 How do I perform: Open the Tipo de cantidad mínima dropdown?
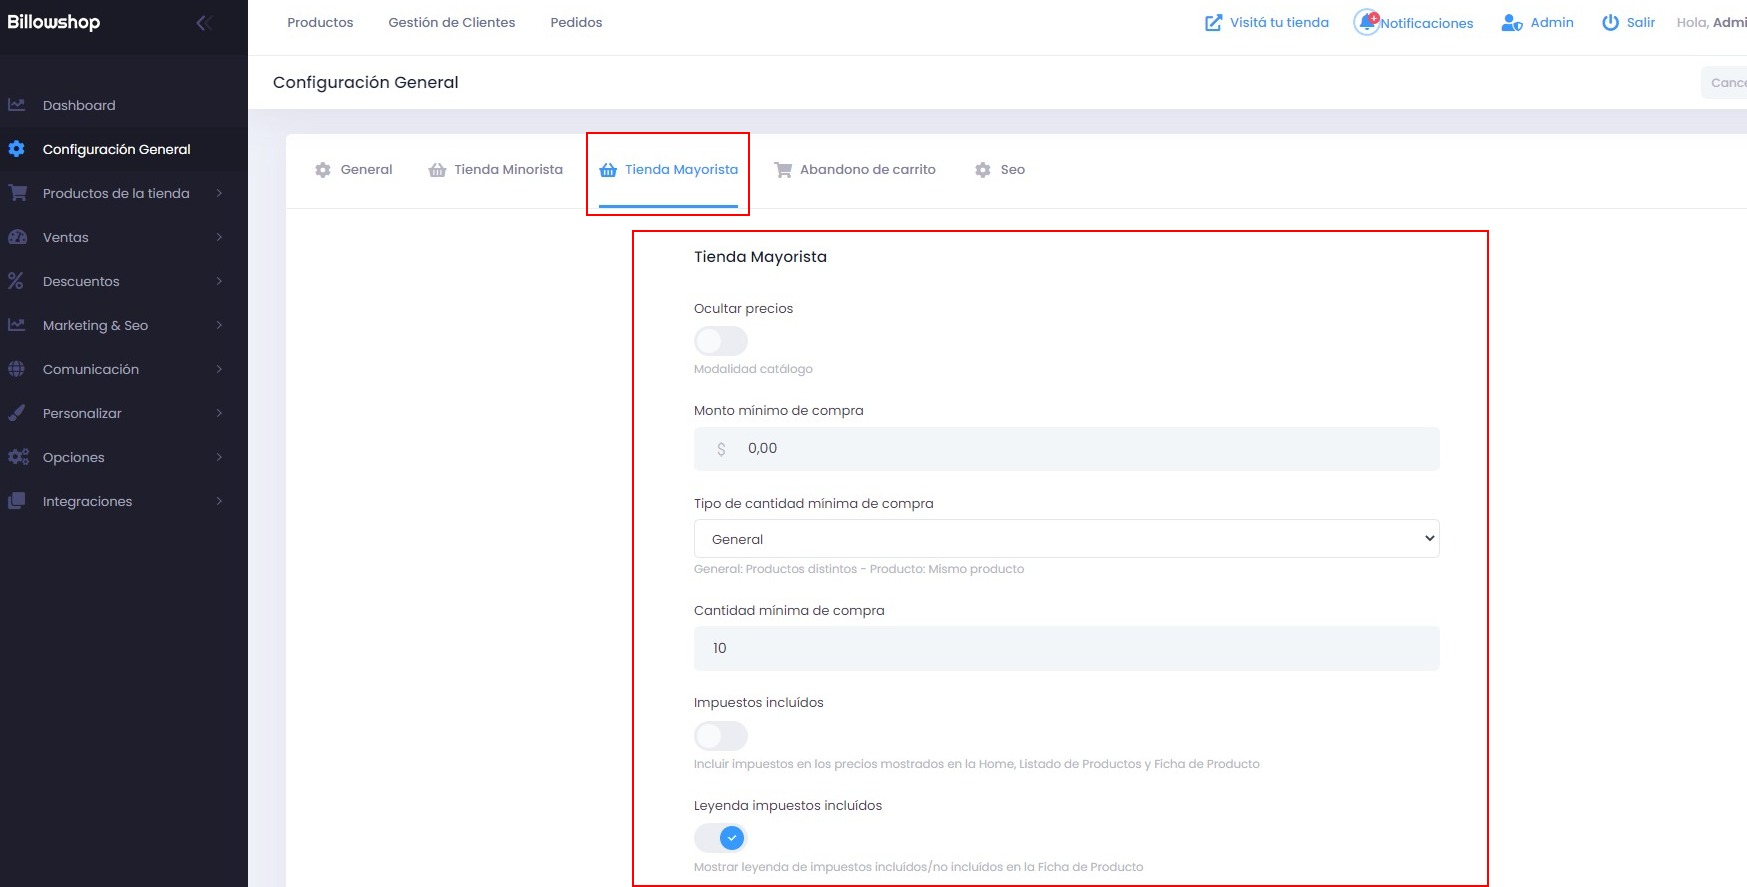tap(1066, 539)
